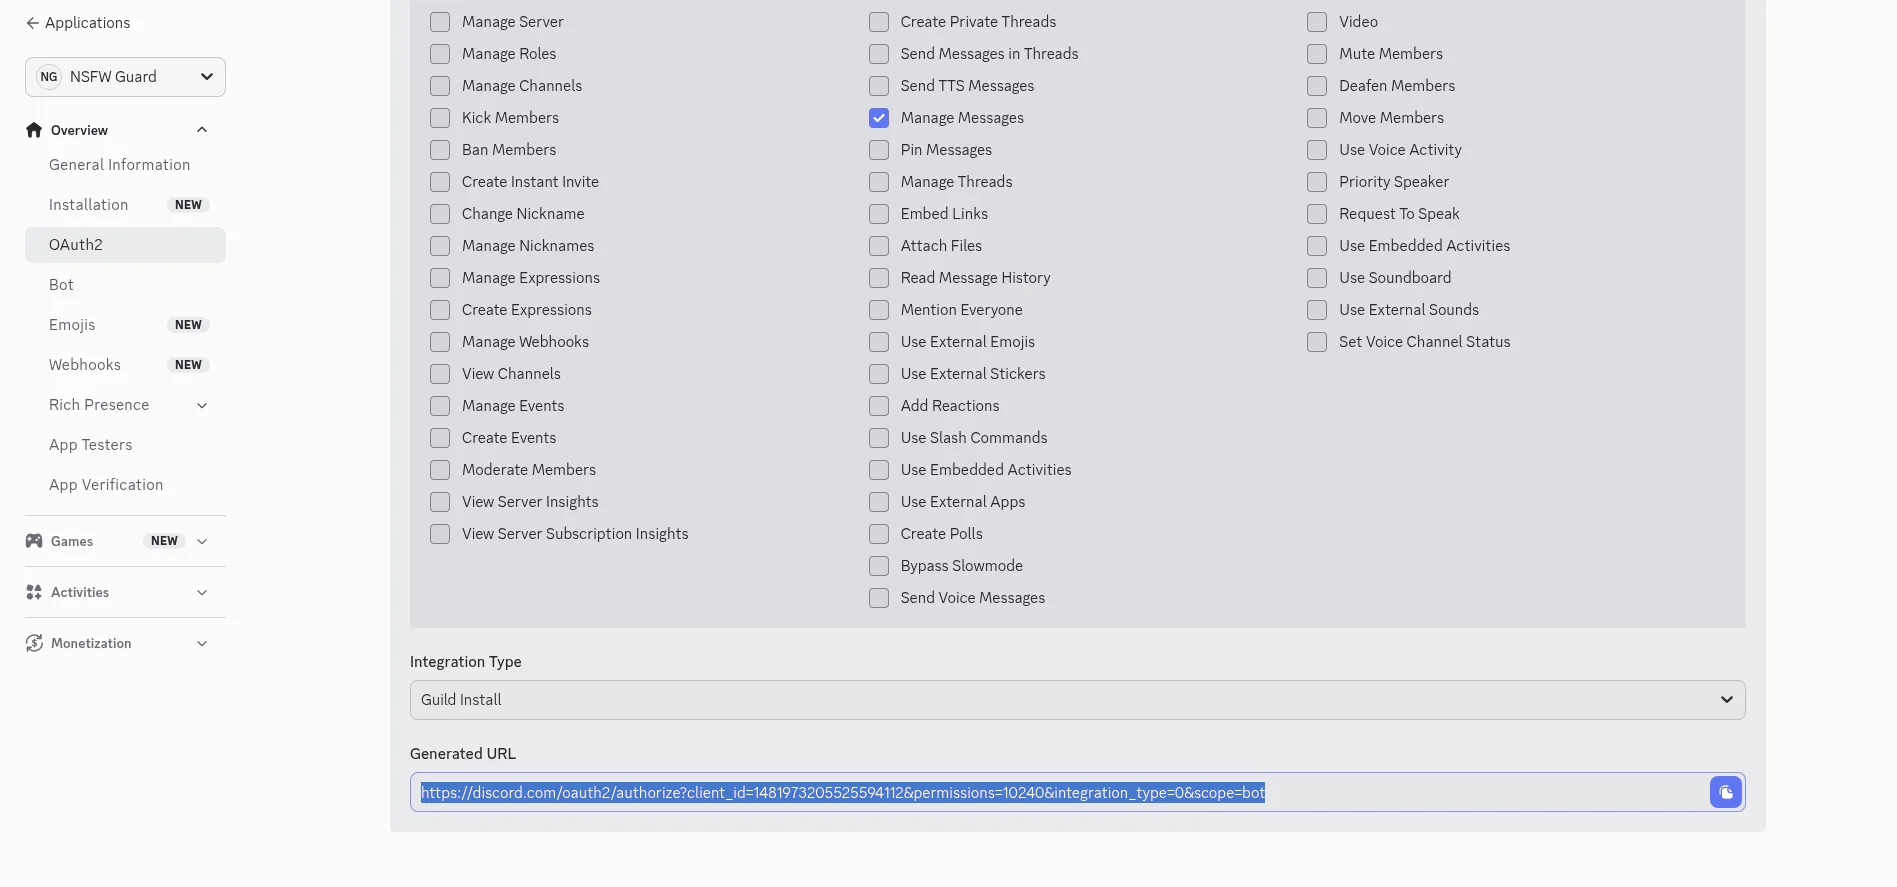
Task: Open the App Verification page
Action: tap(106, 485)
